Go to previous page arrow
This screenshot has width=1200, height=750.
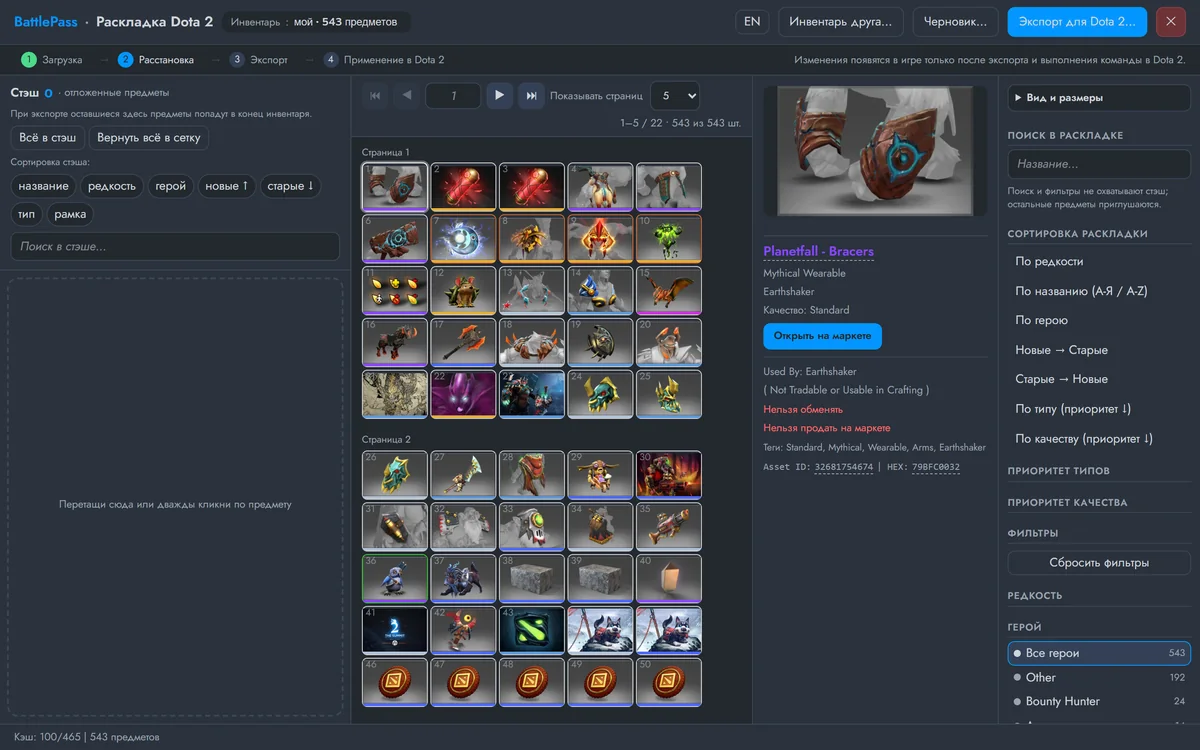407,96
